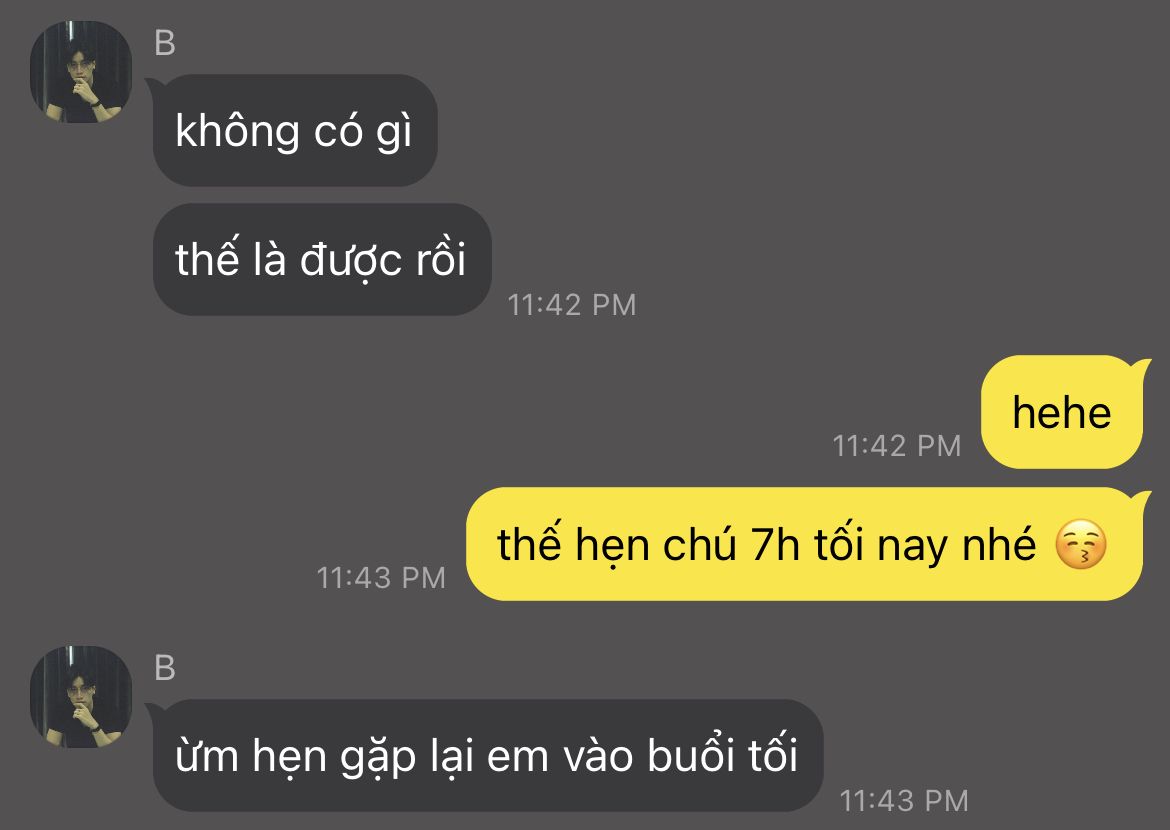Screen dimensions: 1170x830
Task: Select sender name B above "không có gì"
Action: tap(165, 43)
